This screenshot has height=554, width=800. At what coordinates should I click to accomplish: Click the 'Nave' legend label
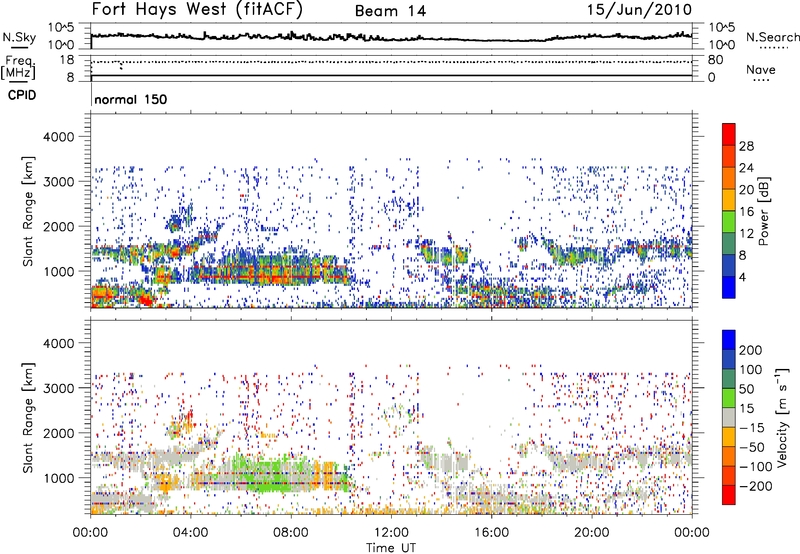761,70
